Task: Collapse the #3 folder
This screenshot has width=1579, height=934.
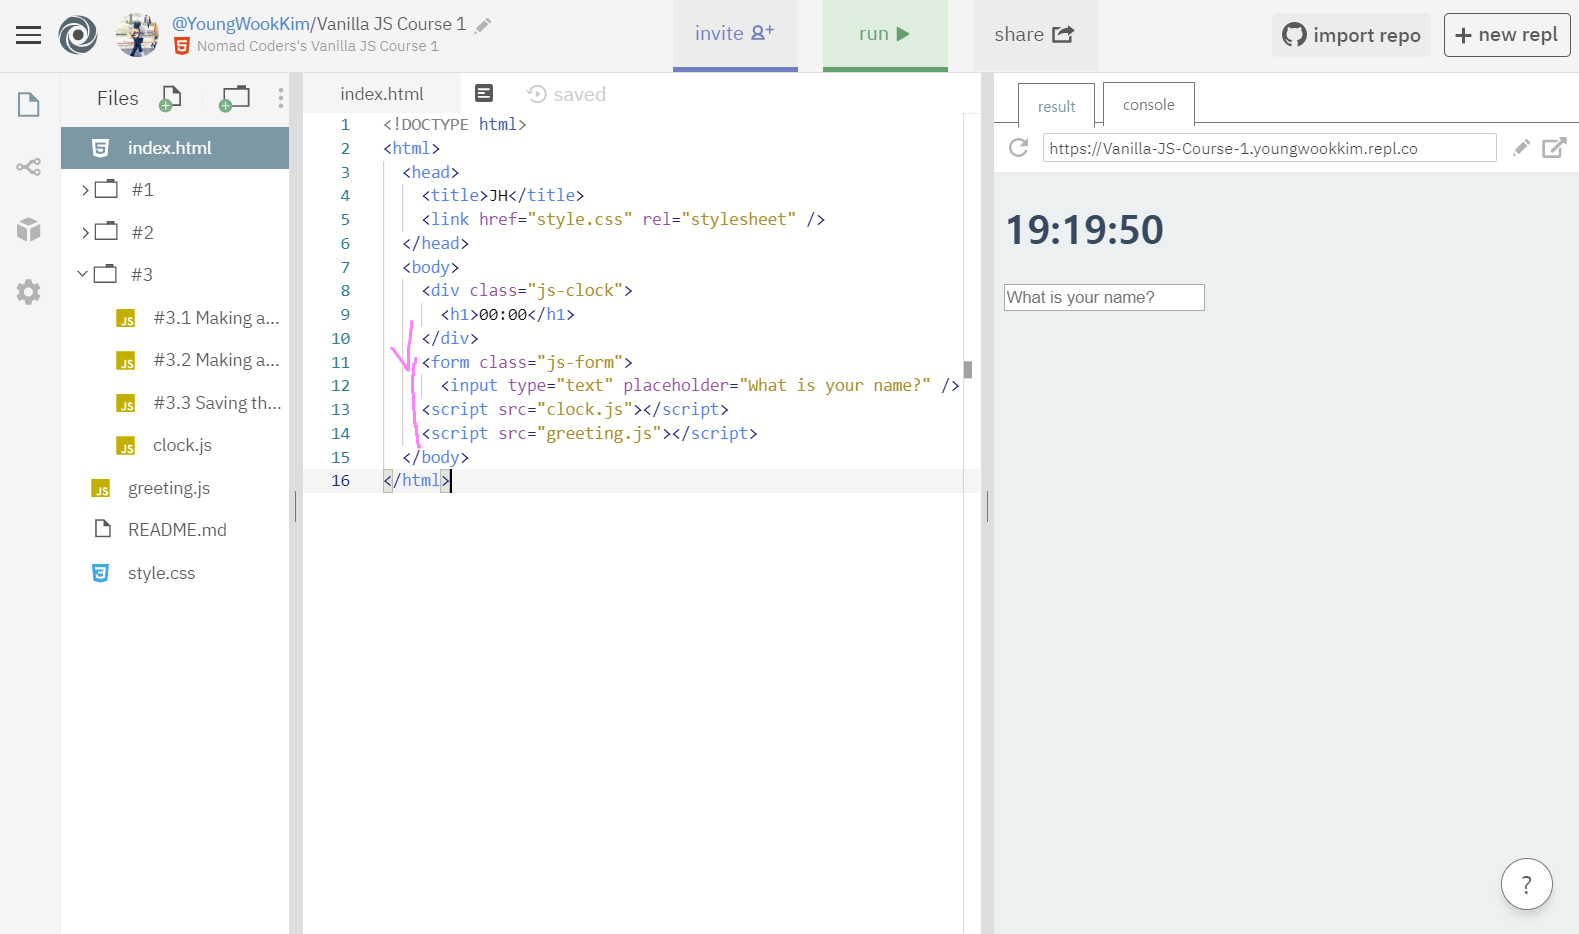Action: click(x=83, y=274)
